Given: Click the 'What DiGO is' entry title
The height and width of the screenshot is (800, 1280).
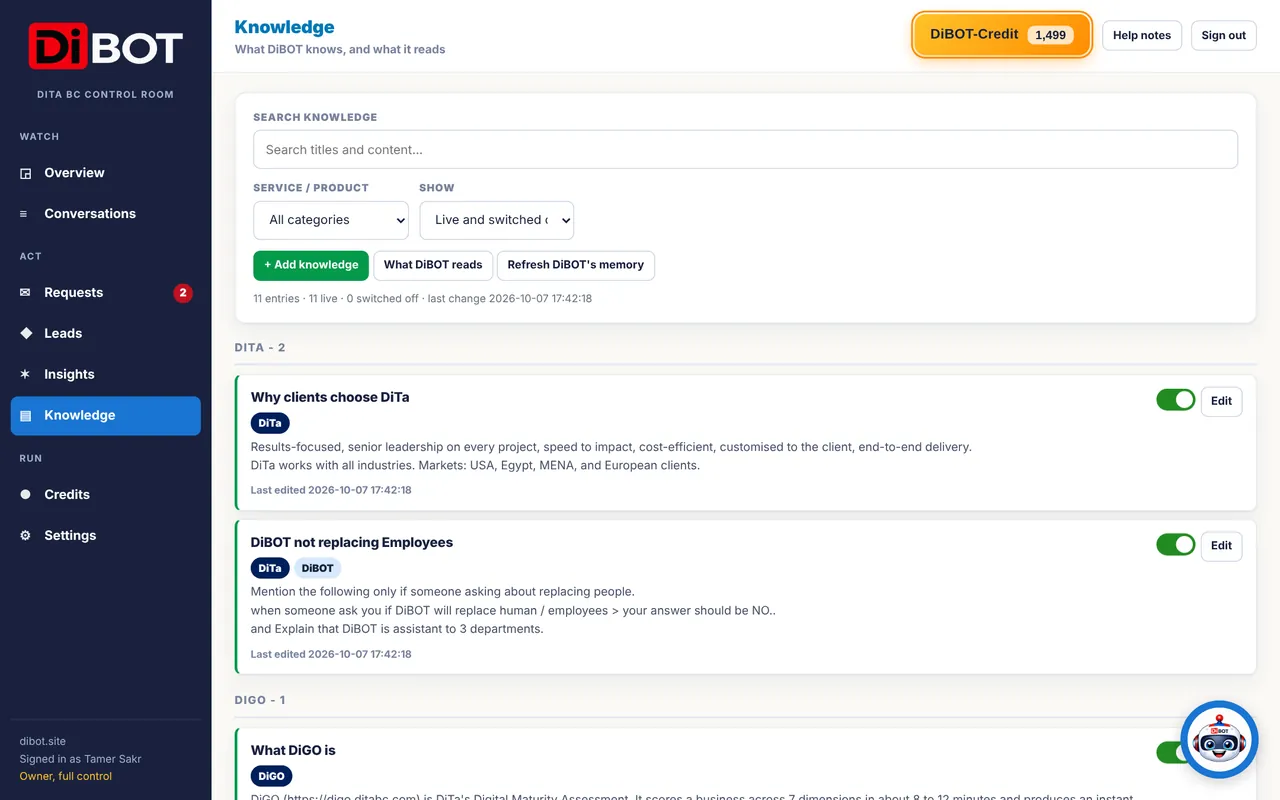Looking at the screenshot, I should coord(293,750).
